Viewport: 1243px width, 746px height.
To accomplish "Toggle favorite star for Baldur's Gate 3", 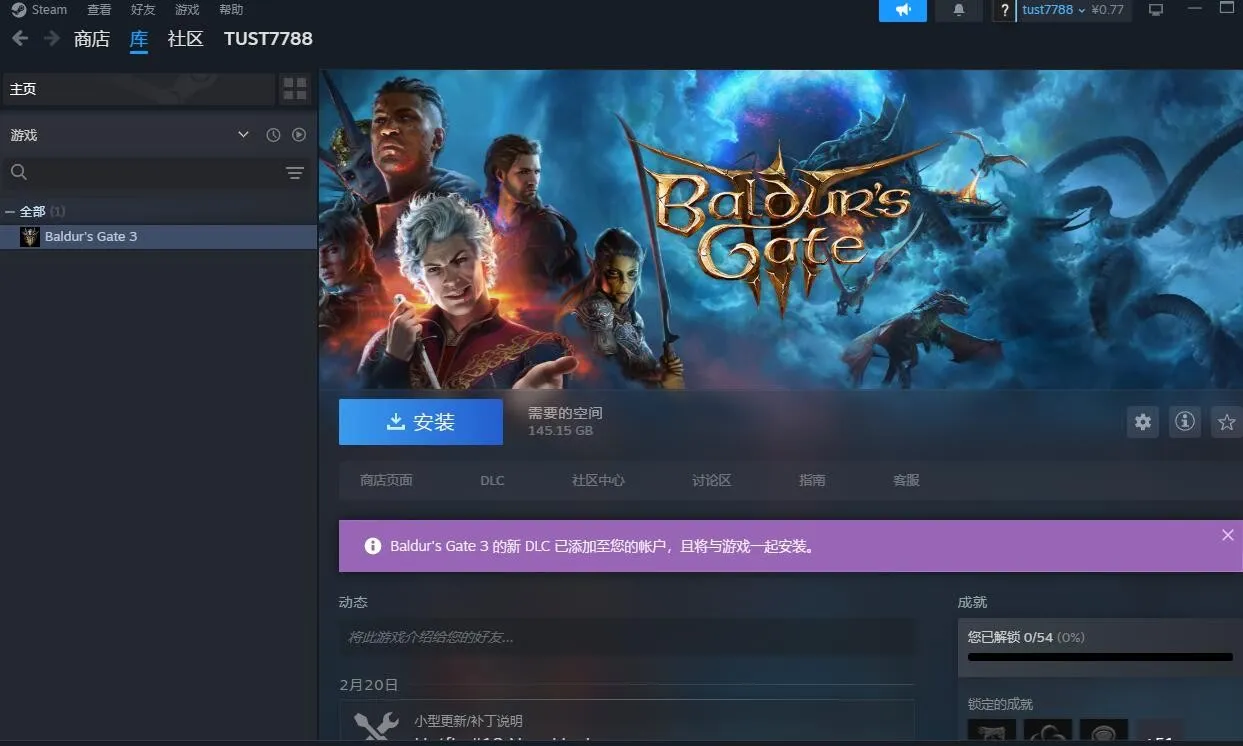I will coord(1227,422).
